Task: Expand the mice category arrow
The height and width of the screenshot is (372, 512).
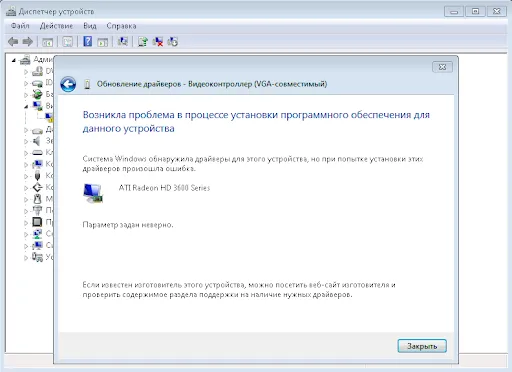Action: [x=26, y=199]
